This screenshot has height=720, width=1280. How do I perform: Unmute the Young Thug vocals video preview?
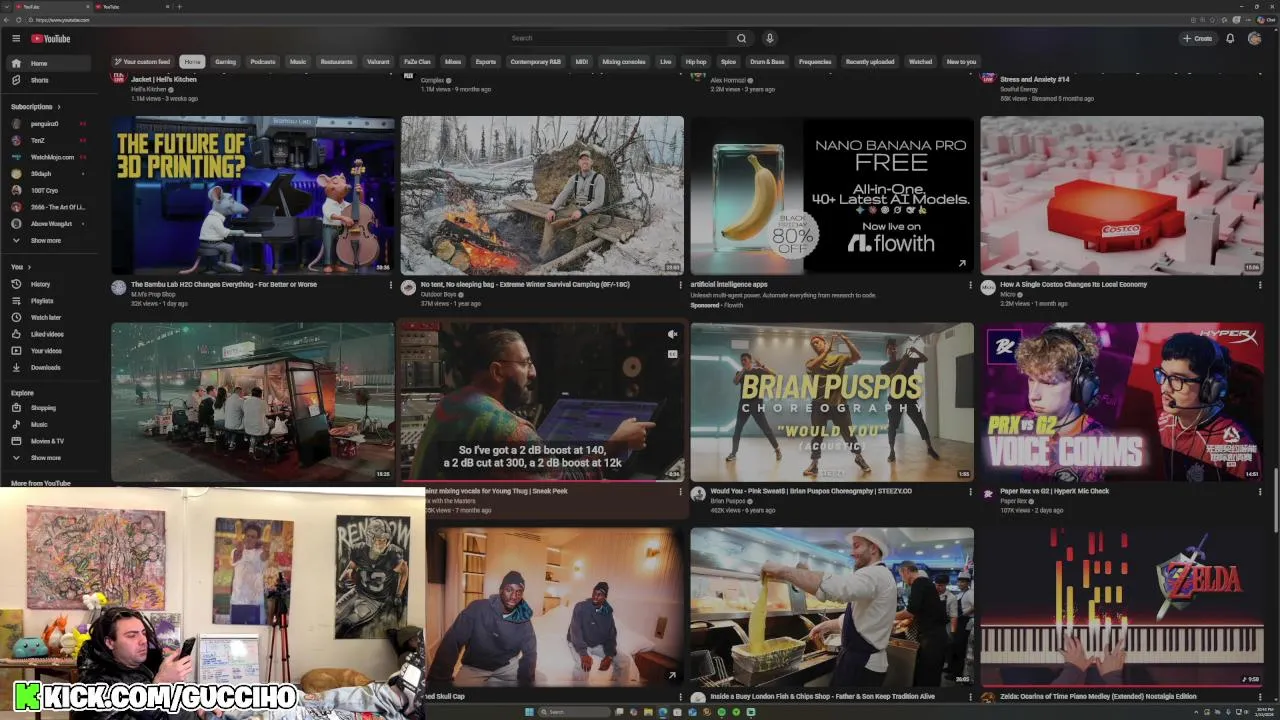tap(672, 334)
